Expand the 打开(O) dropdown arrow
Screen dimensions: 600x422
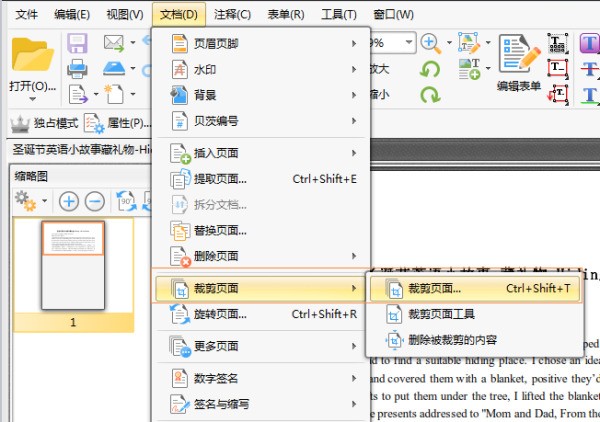33,99
